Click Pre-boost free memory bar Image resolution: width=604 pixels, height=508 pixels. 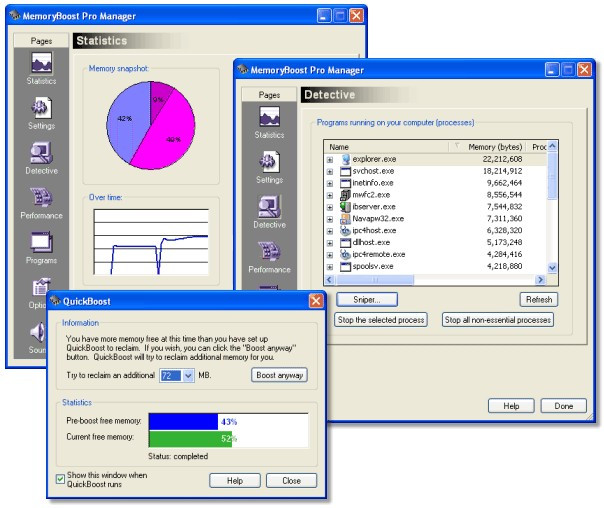(184, 422)
